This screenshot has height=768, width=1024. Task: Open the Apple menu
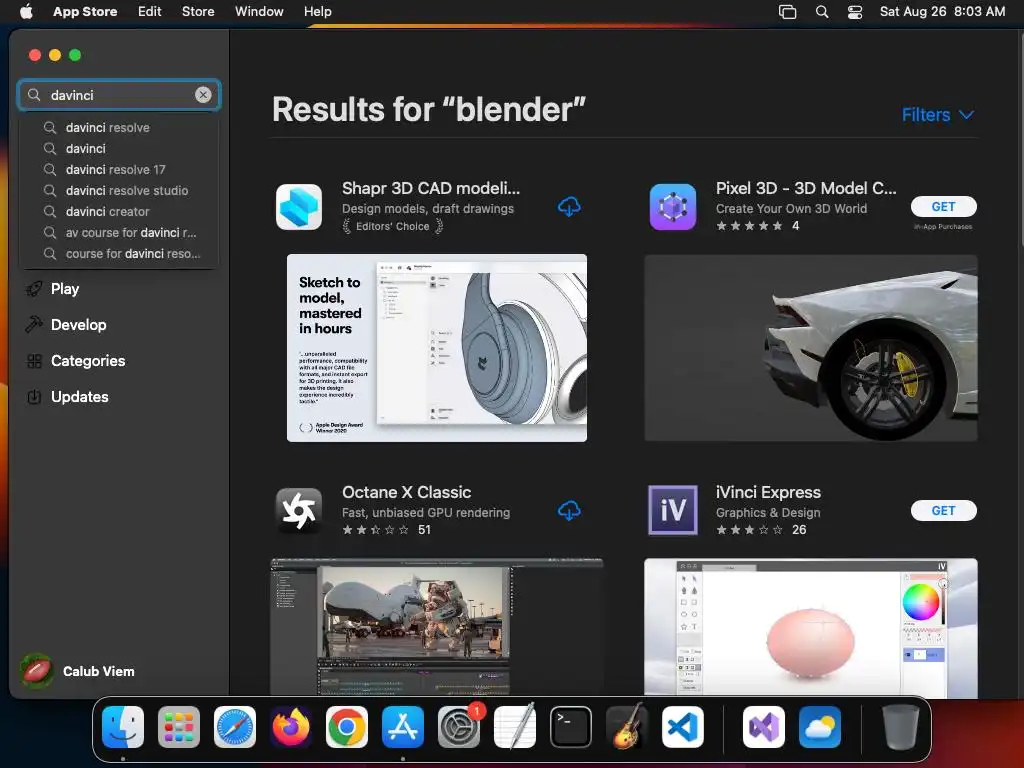coord(26,11)
